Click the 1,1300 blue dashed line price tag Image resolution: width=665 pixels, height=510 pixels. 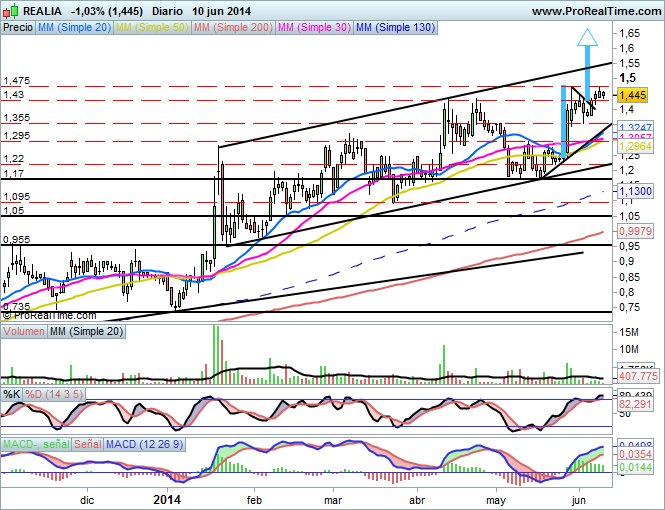click(637, 191)
